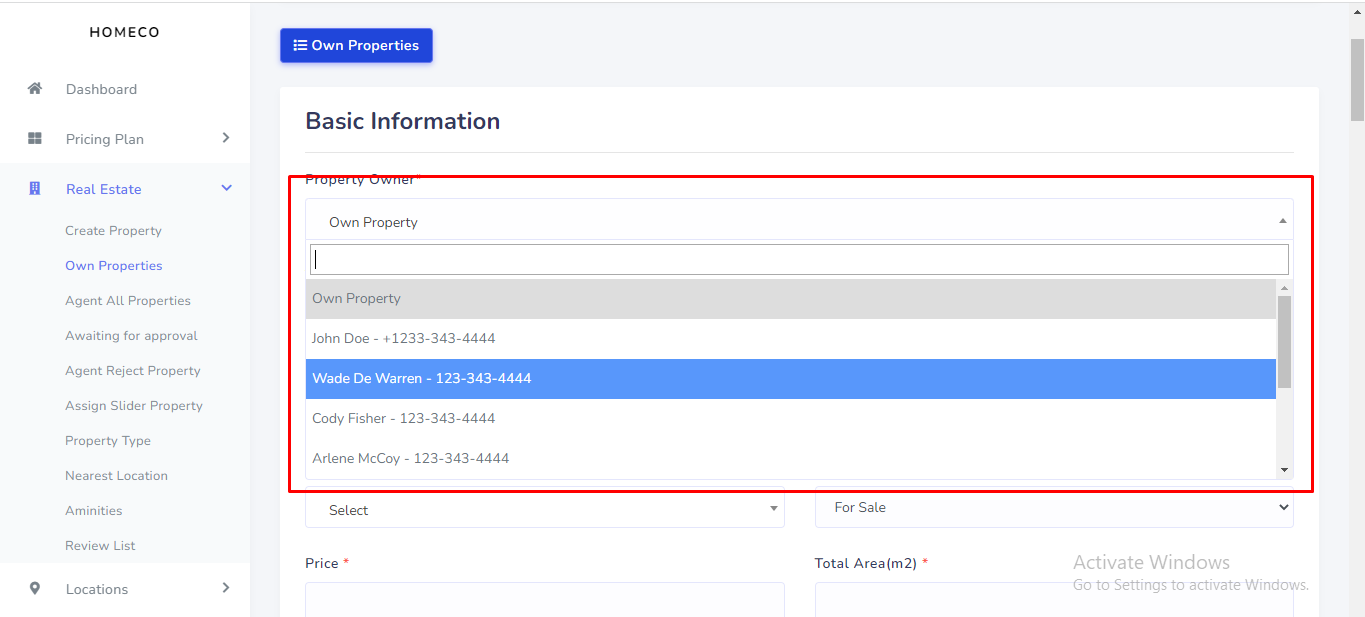Click the Pricing Plan grid icon
Image resolution: width=1365 pixels, height=617 pixels.
35,139
